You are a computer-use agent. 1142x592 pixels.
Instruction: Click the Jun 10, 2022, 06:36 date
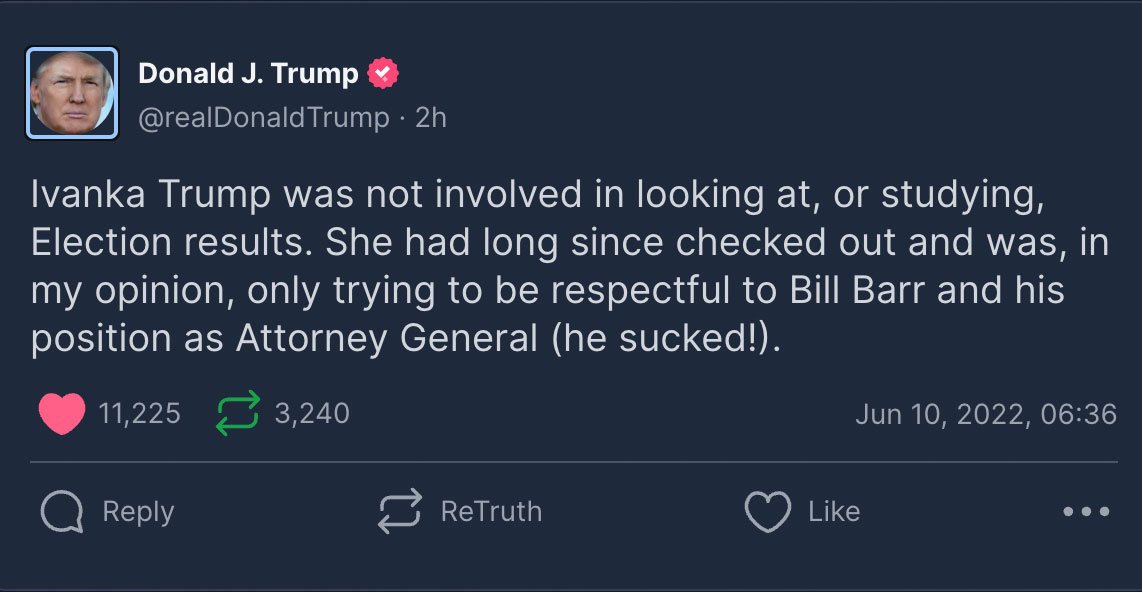[x=985, y=414]
